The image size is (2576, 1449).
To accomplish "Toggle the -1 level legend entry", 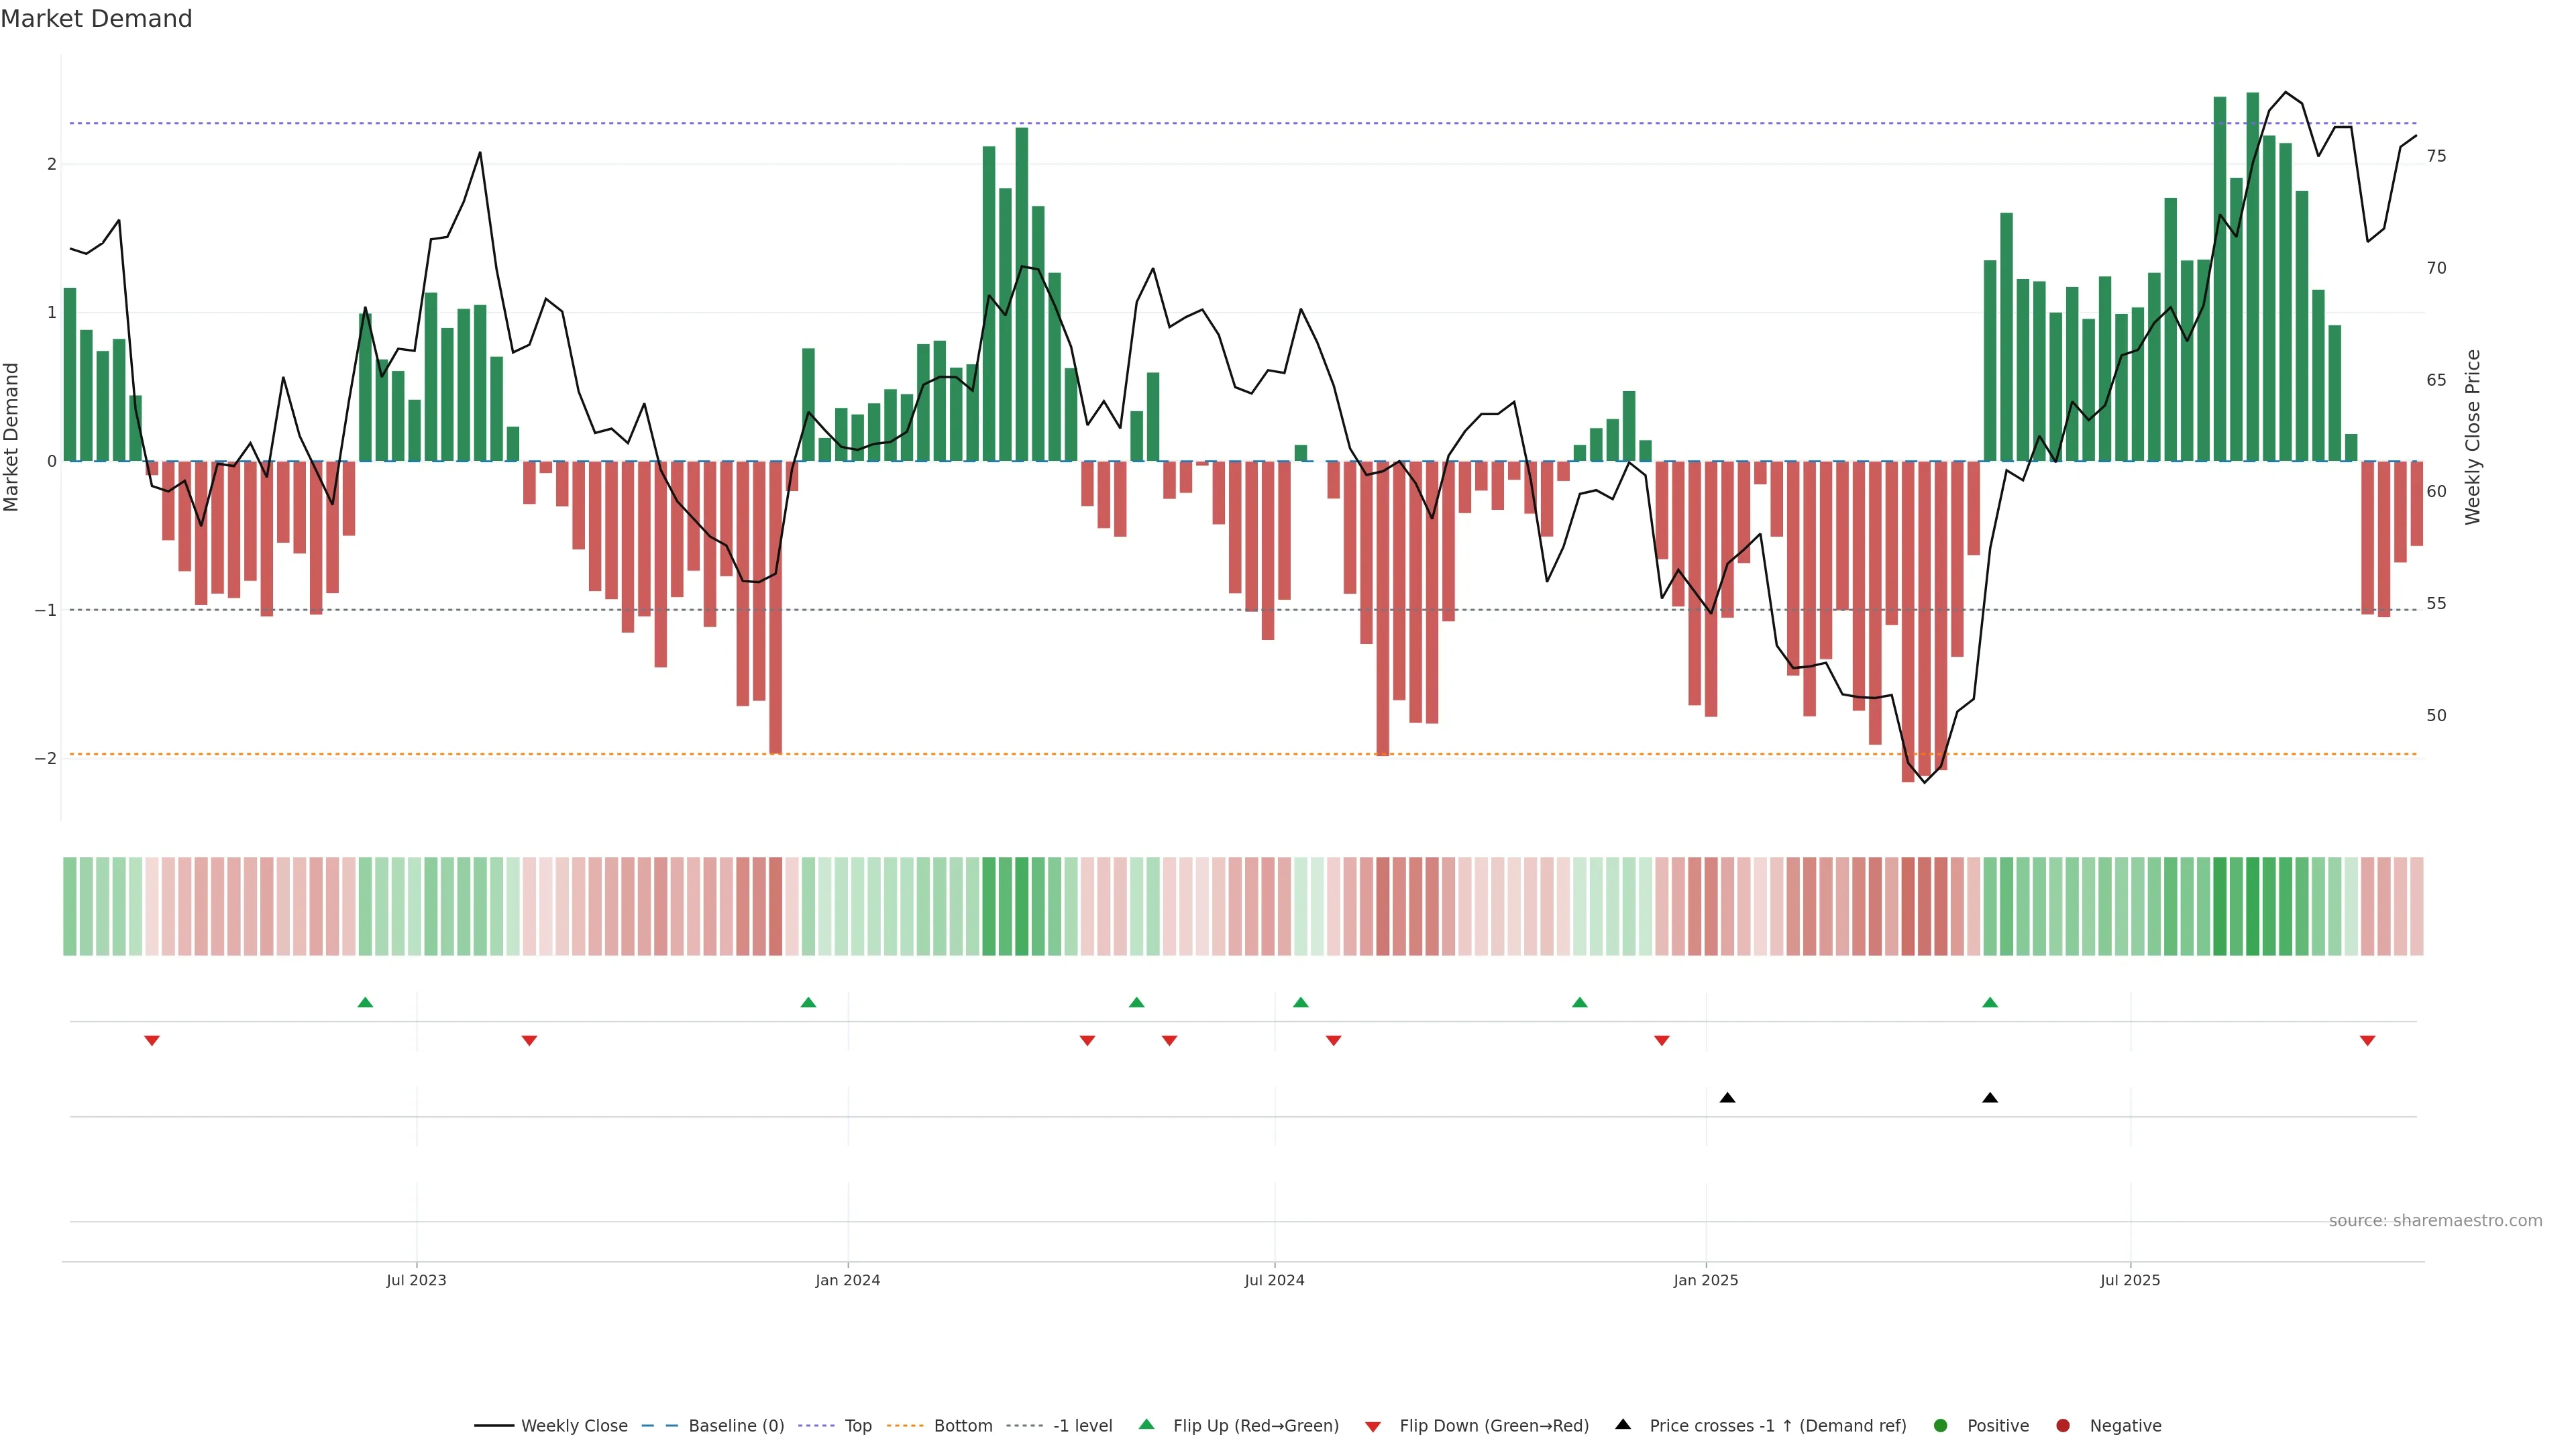I will pyautogui.click(x=1082, y=1425).
